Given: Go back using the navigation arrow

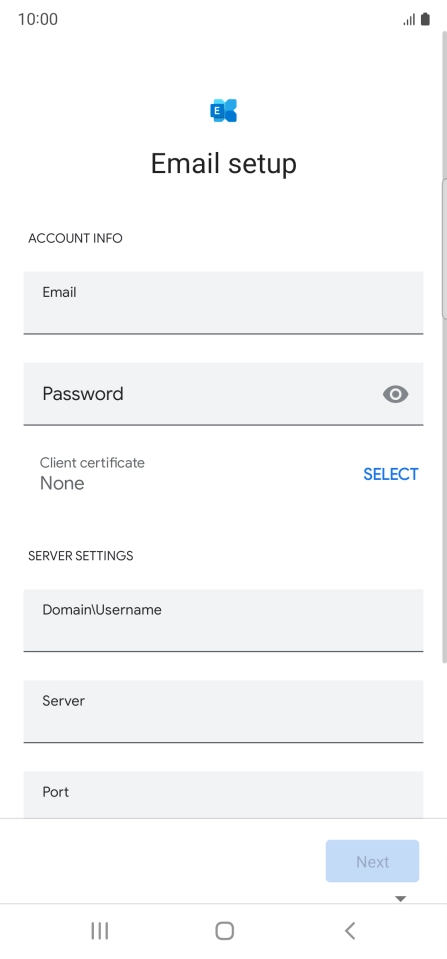Looking at the screenshot, I should point(350,931).
